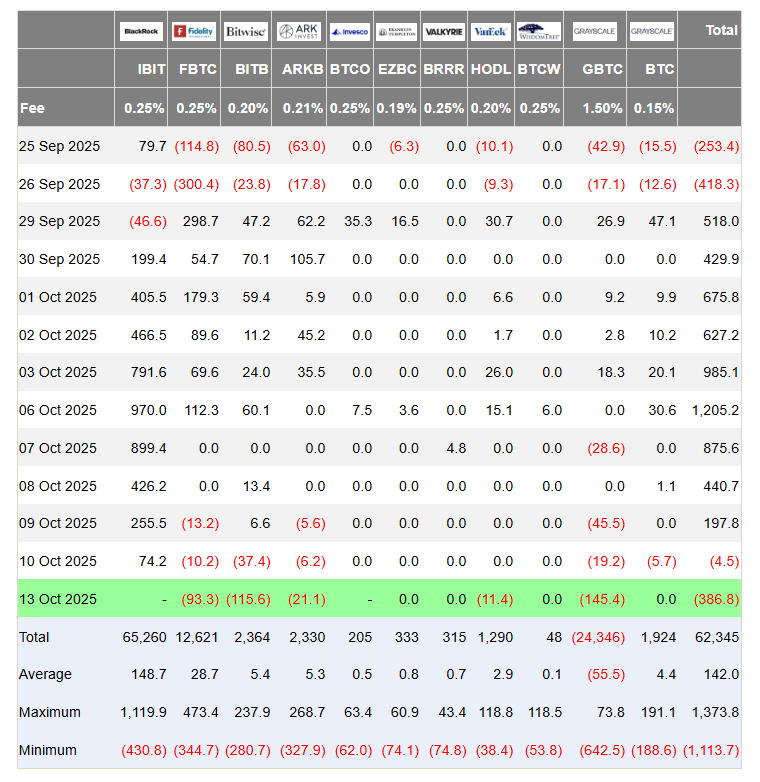Viewport: 760px width, 782px height.
Task: Click the Fidelity logo
Action: [x=194, y=31]
